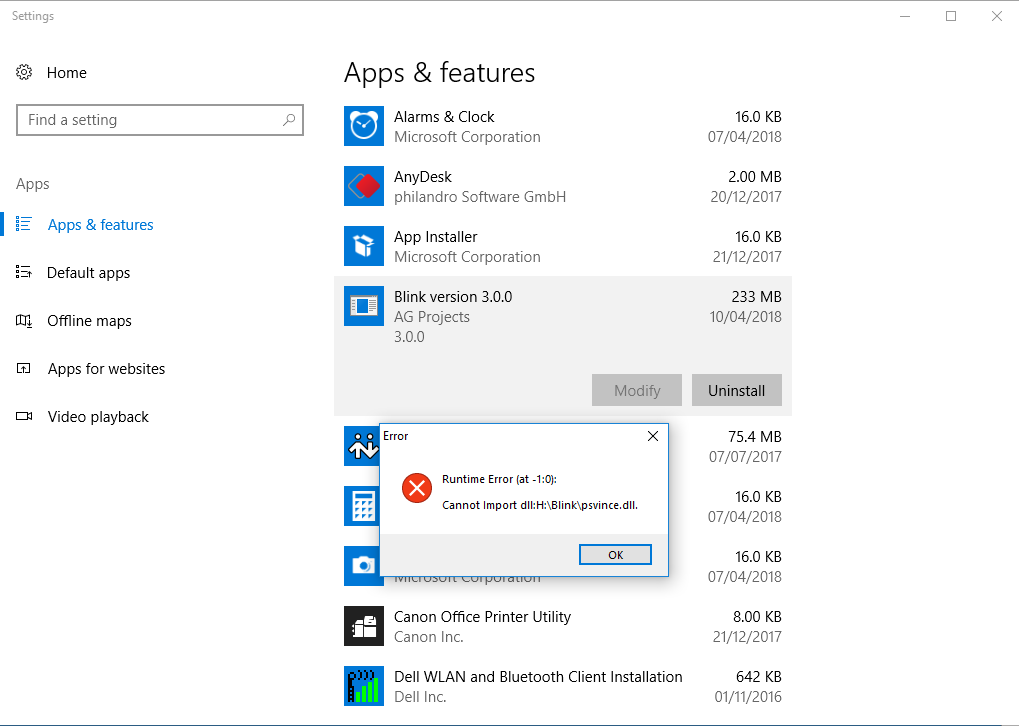Viewport: 1019px width, 726px height.
Task: Select the AnyDesk entry name
Action: point(422,177)
